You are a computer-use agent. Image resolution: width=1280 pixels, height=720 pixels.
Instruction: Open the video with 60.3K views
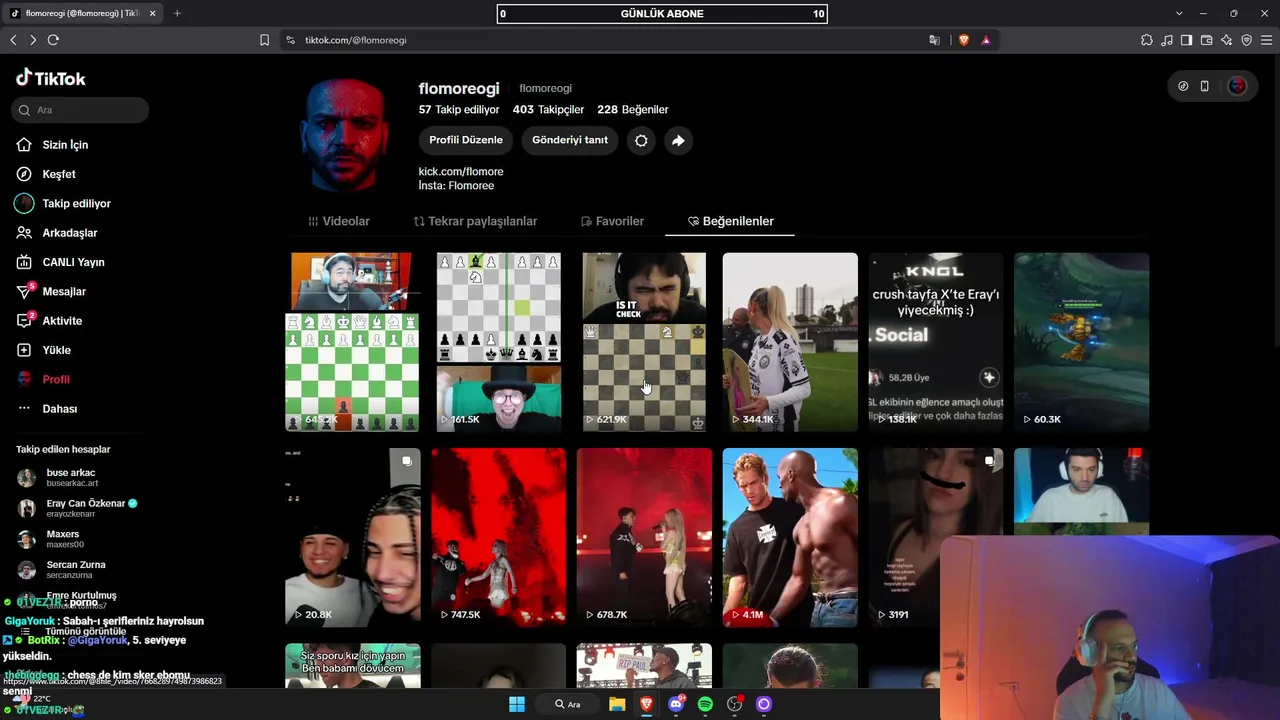pyautogui.click(x=1081, y=342)
